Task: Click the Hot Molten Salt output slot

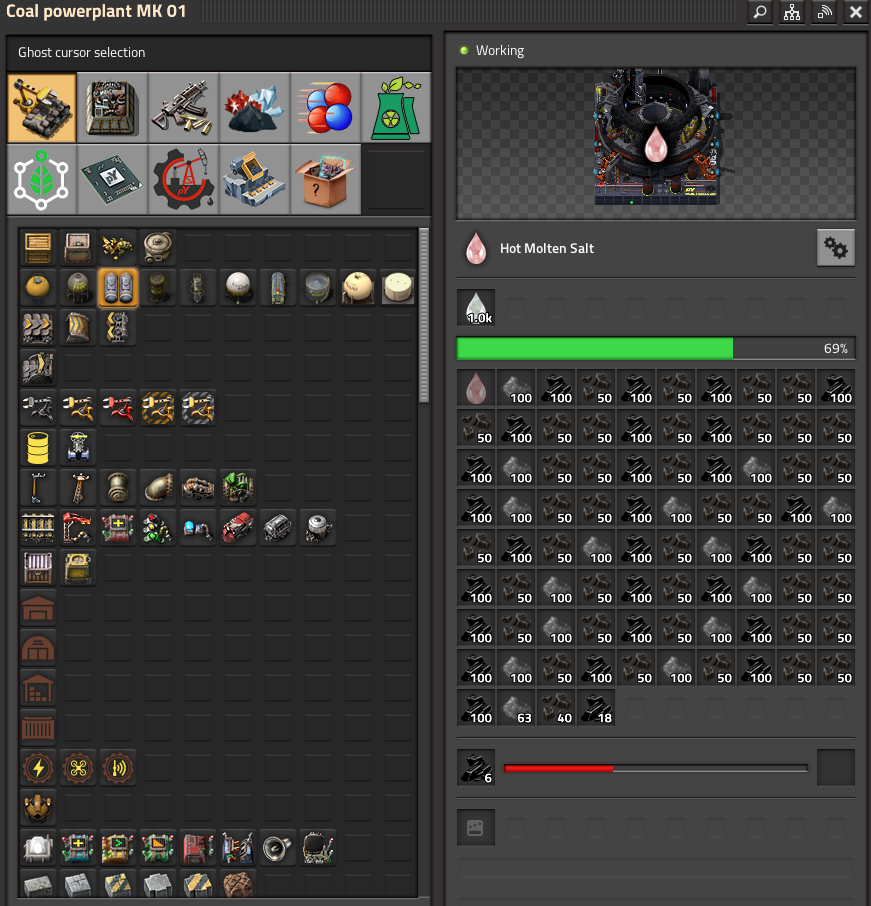Action: point(476,388)
